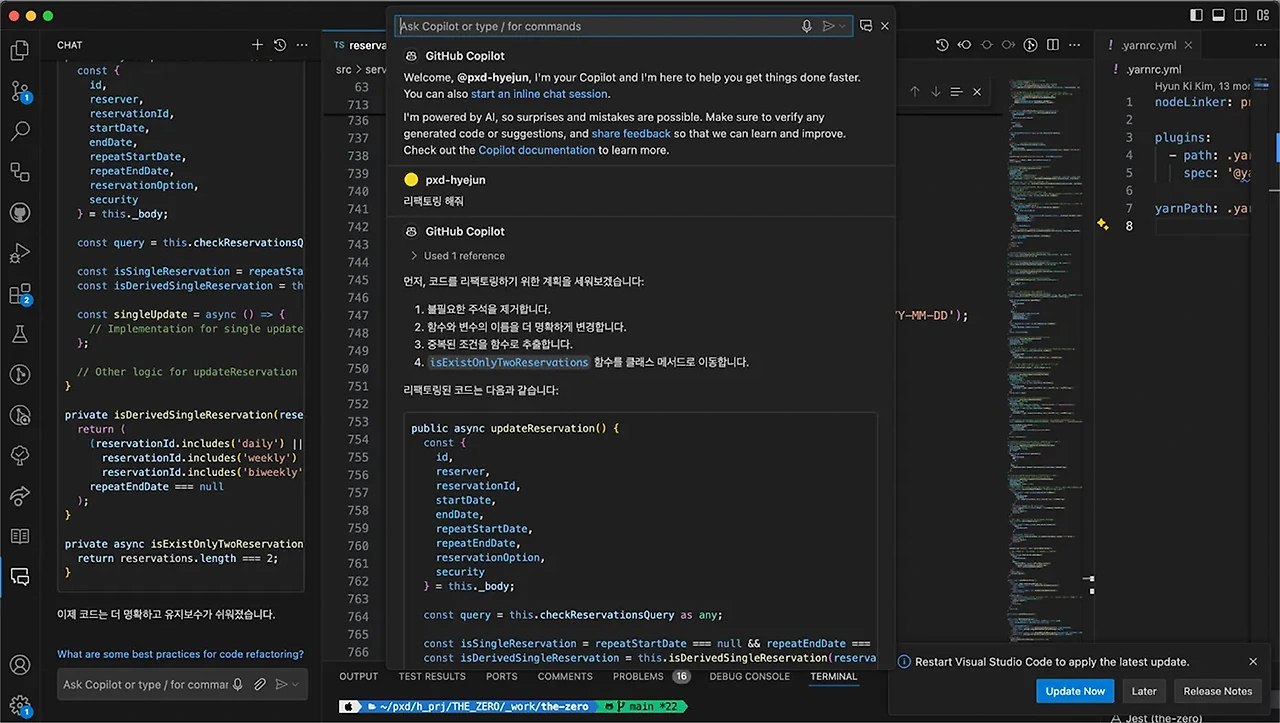Switch to PROBLEMS panel tab

[651, 676]
